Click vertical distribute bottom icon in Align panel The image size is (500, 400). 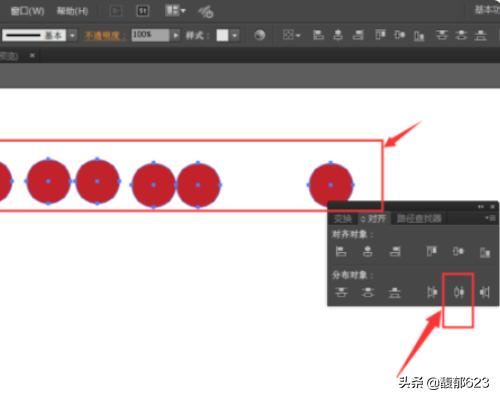[394, 292]
